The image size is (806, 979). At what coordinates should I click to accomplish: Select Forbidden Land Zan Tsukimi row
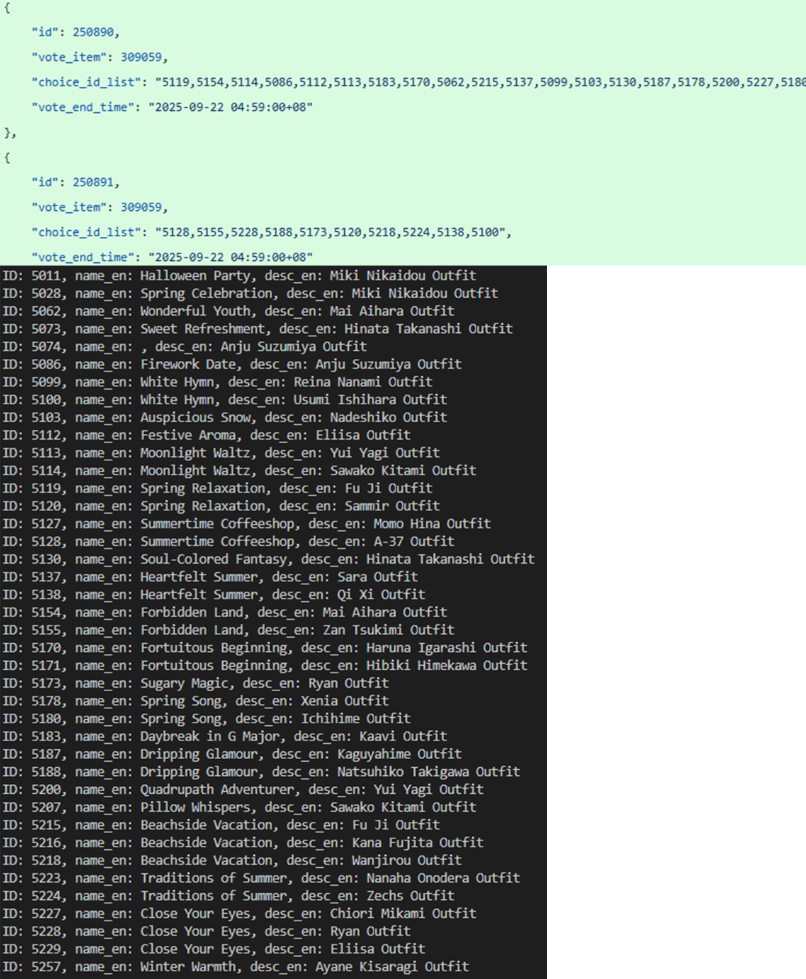coord(229,629)
